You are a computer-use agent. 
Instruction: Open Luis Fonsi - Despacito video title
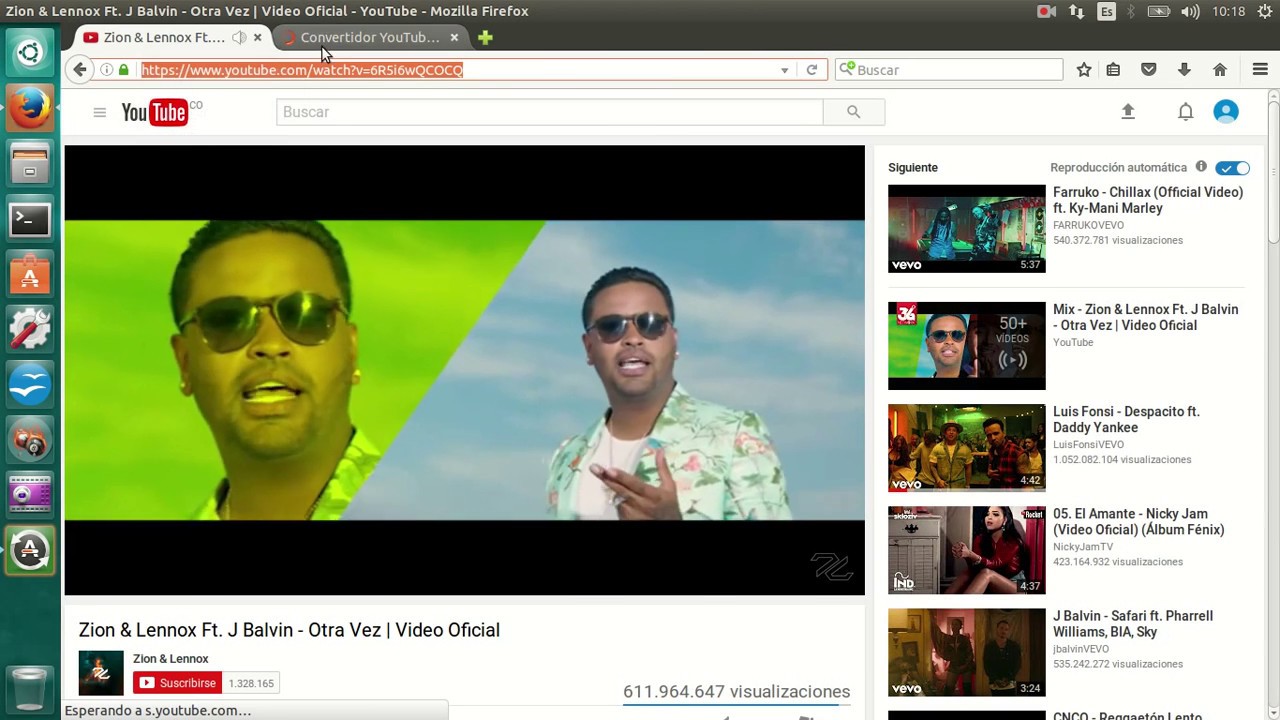point(1126,419)
